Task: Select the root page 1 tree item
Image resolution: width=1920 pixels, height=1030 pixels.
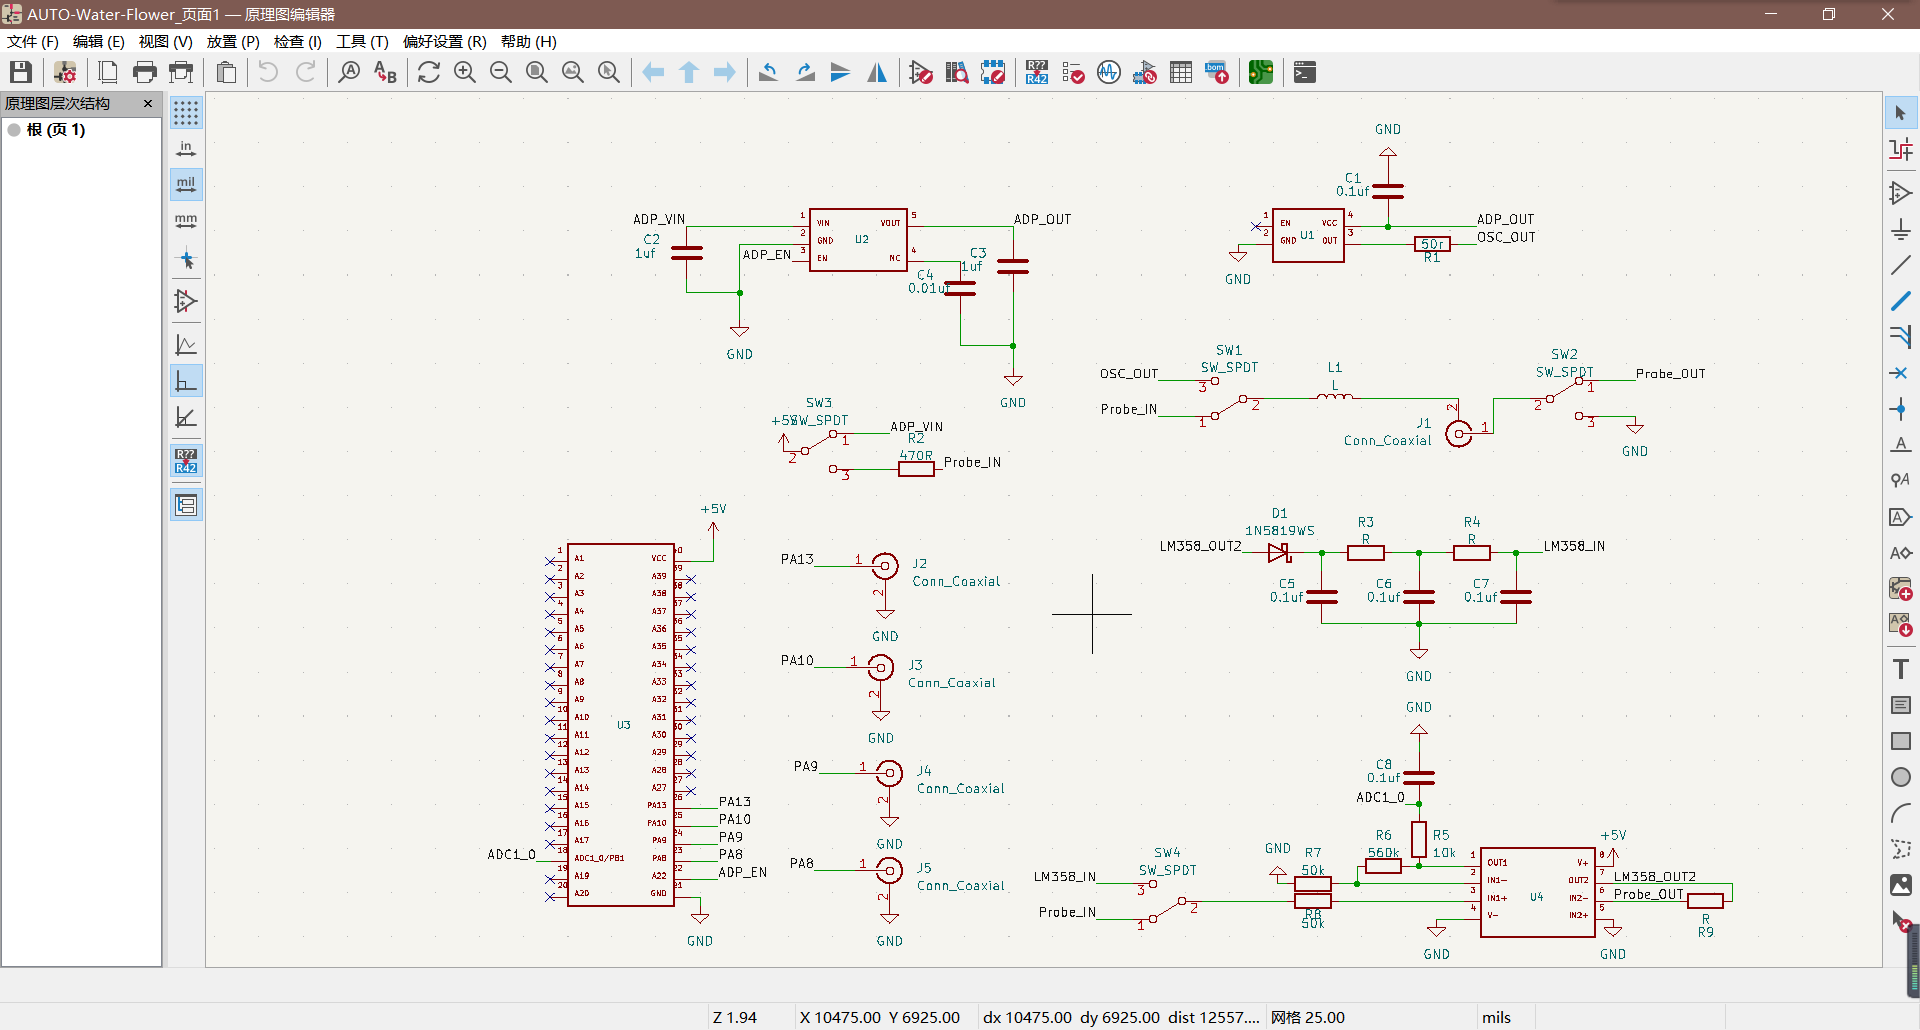Action: point(56,130)
